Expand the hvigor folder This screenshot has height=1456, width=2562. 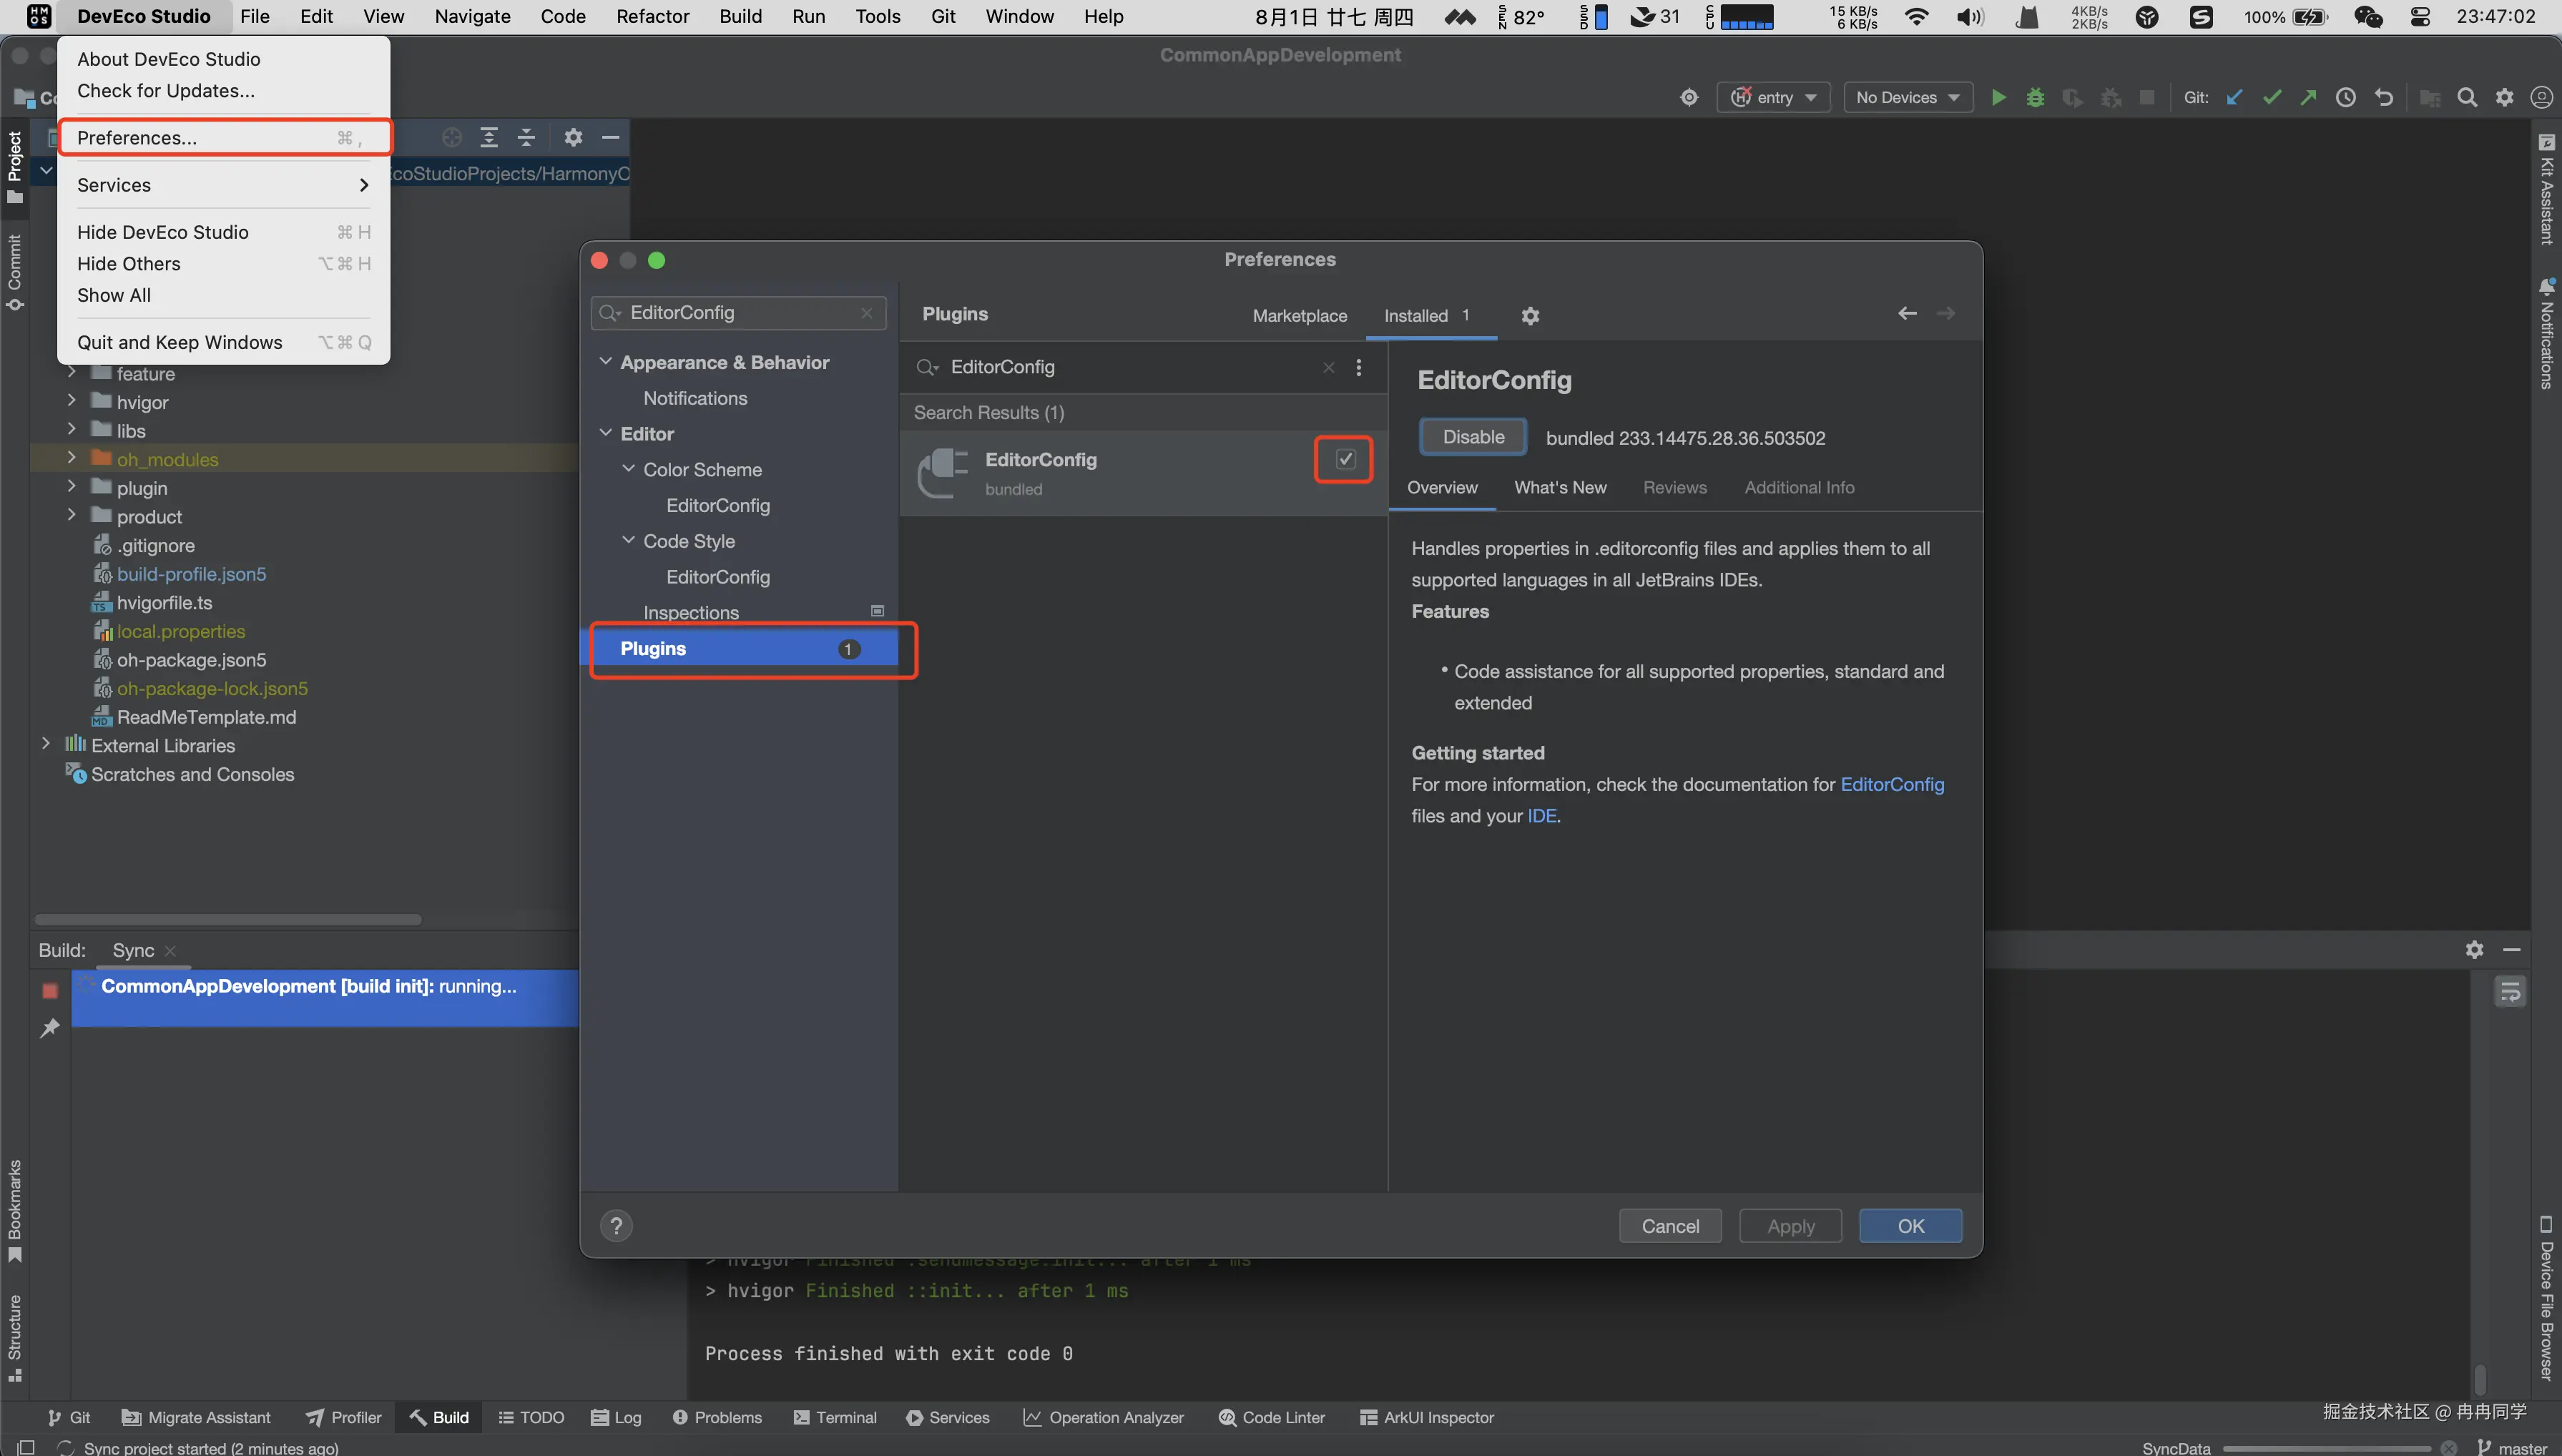(71, 401)
